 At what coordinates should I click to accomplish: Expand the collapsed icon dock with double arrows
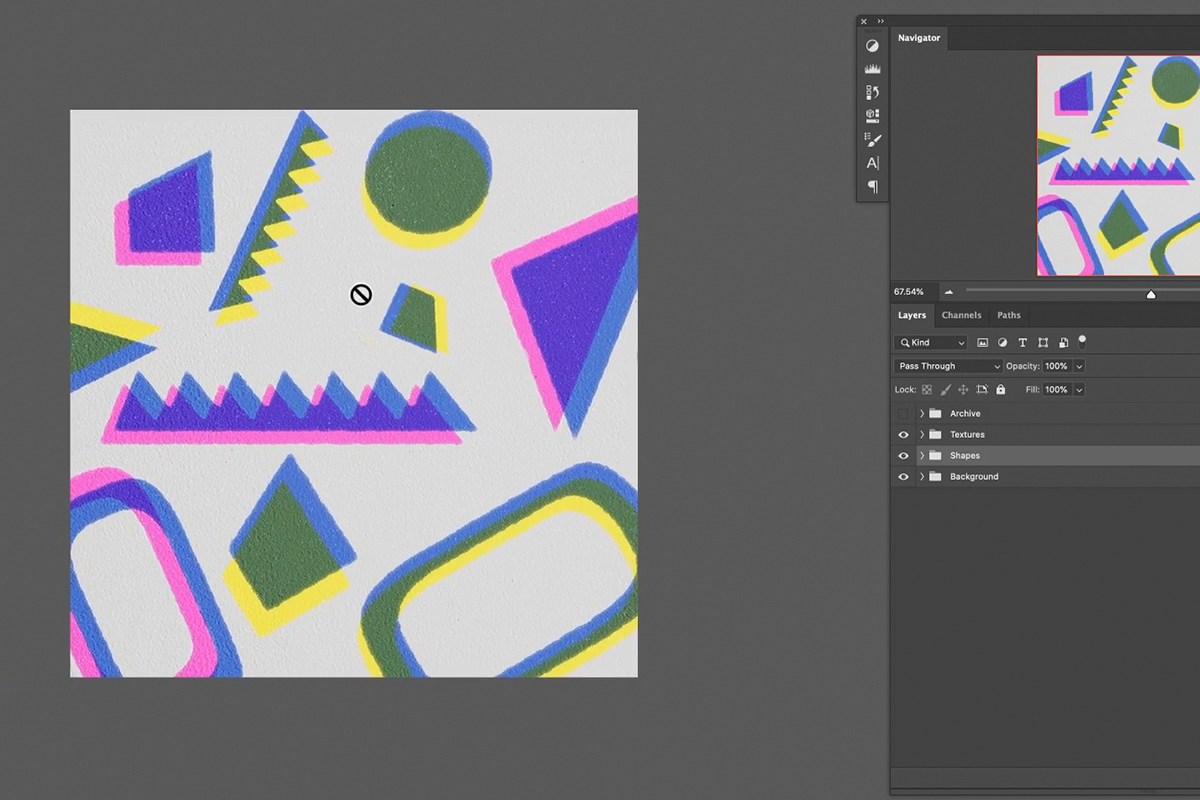[x=881, y=21]
